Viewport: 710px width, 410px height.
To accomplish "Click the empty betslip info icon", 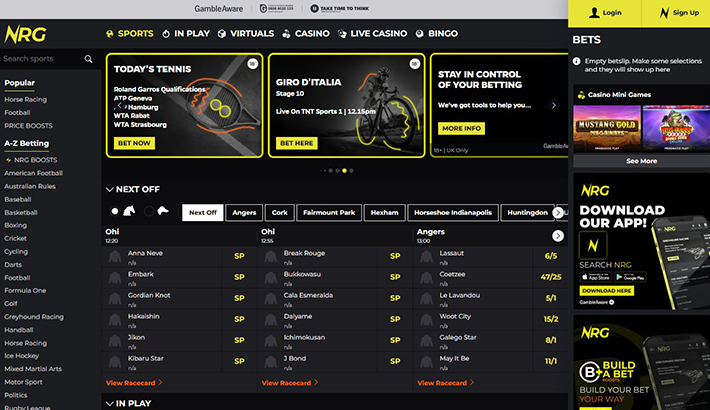I will tap(576, 61).
